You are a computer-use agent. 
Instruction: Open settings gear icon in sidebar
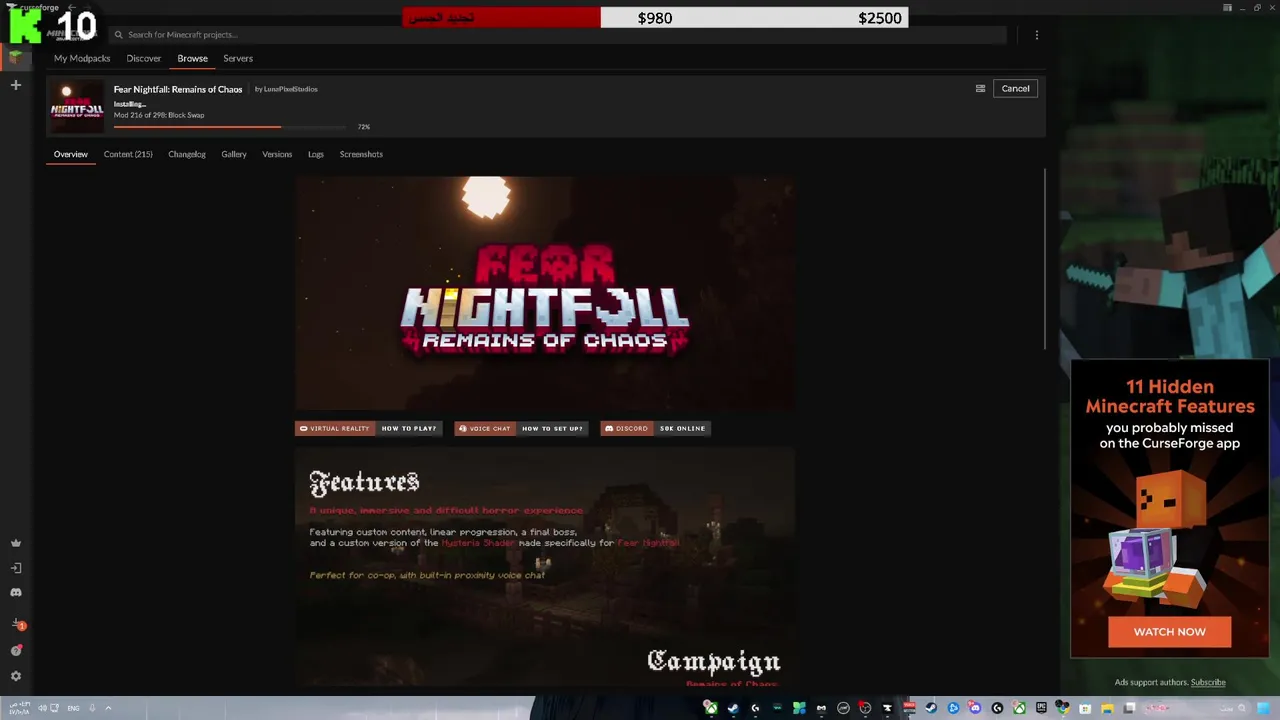click(x=15, y=676)
